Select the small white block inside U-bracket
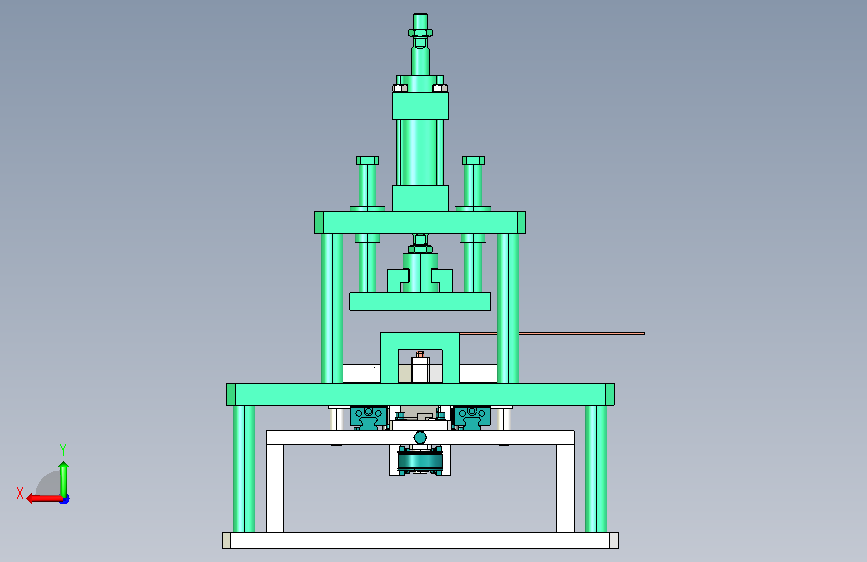The image size is (867, 562). point(420,370)
